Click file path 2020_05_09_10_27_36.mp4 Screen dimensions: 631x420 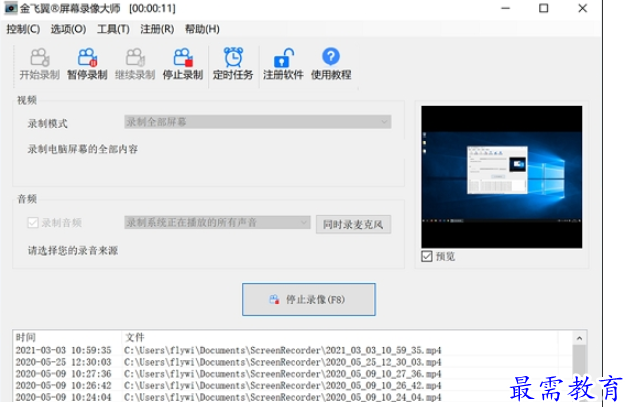pos(283,374)
